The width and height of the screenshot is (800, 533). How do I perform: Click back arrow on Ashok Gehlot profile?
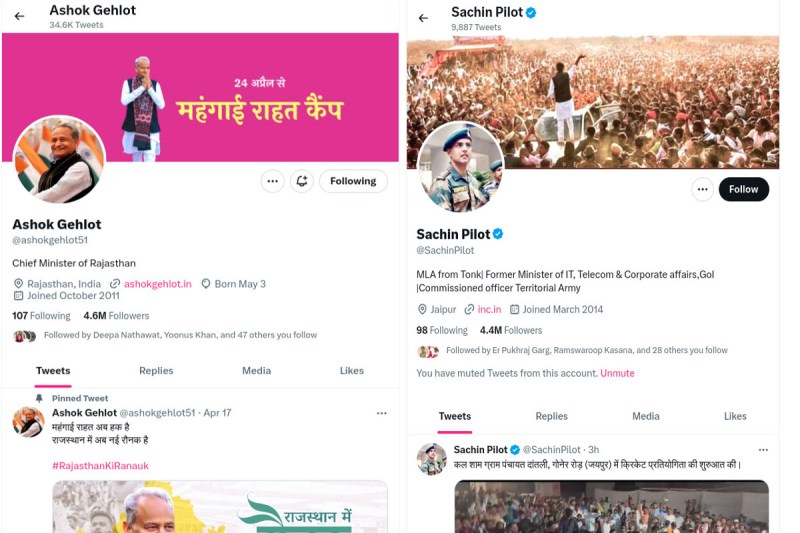(x=19, y=16)
